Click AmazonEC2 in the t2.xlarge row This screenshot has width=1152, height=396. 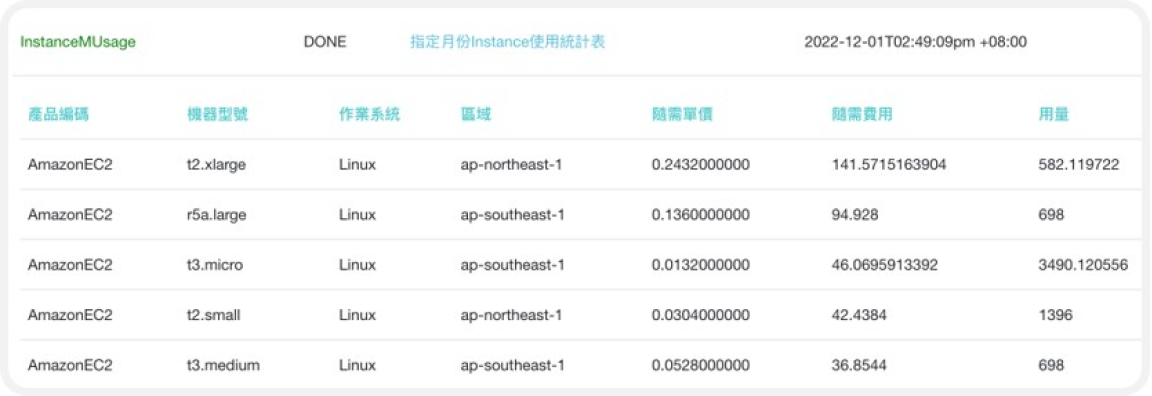point(70,165)
